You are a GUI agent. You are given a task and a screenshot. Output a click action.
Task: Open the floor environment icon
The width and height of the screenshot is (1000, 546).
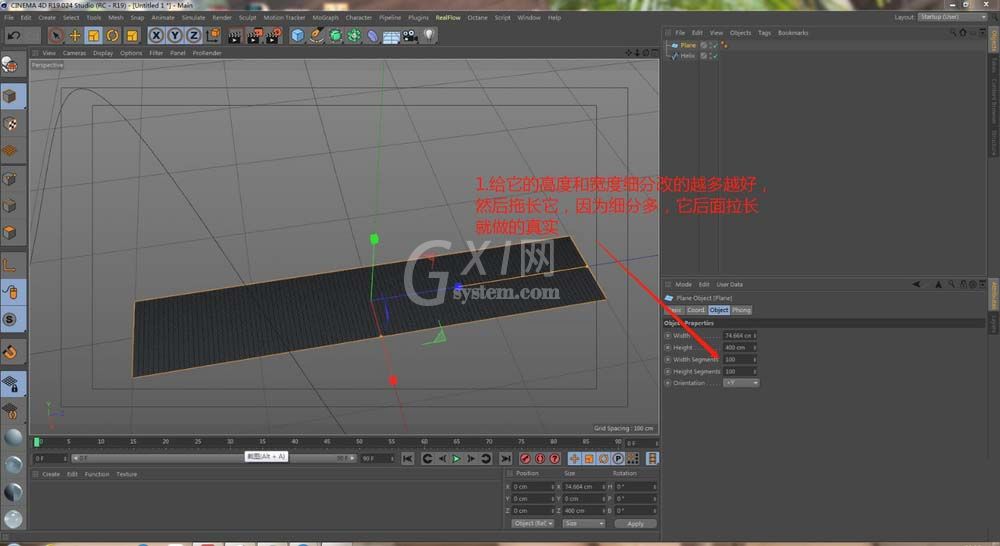391,36
